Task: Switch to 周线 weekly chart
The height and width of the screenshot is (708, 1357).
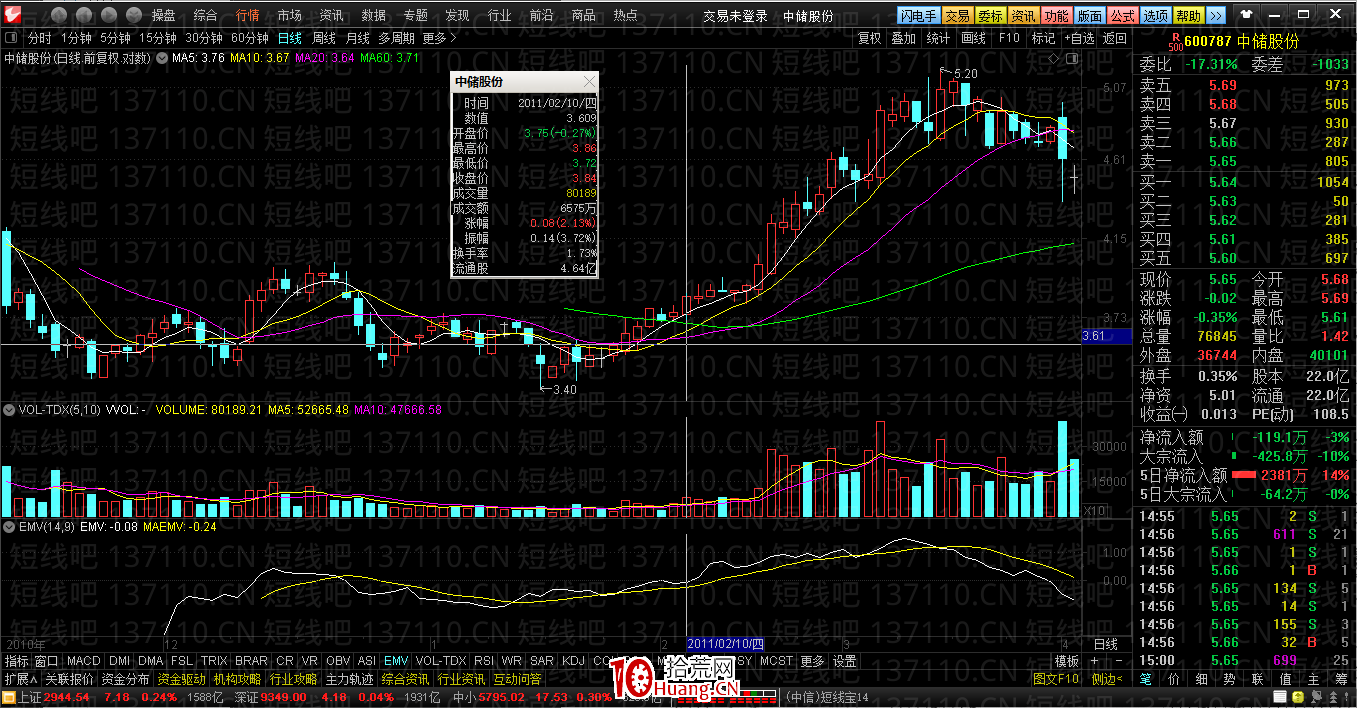Action: click(x=324, y=38)
